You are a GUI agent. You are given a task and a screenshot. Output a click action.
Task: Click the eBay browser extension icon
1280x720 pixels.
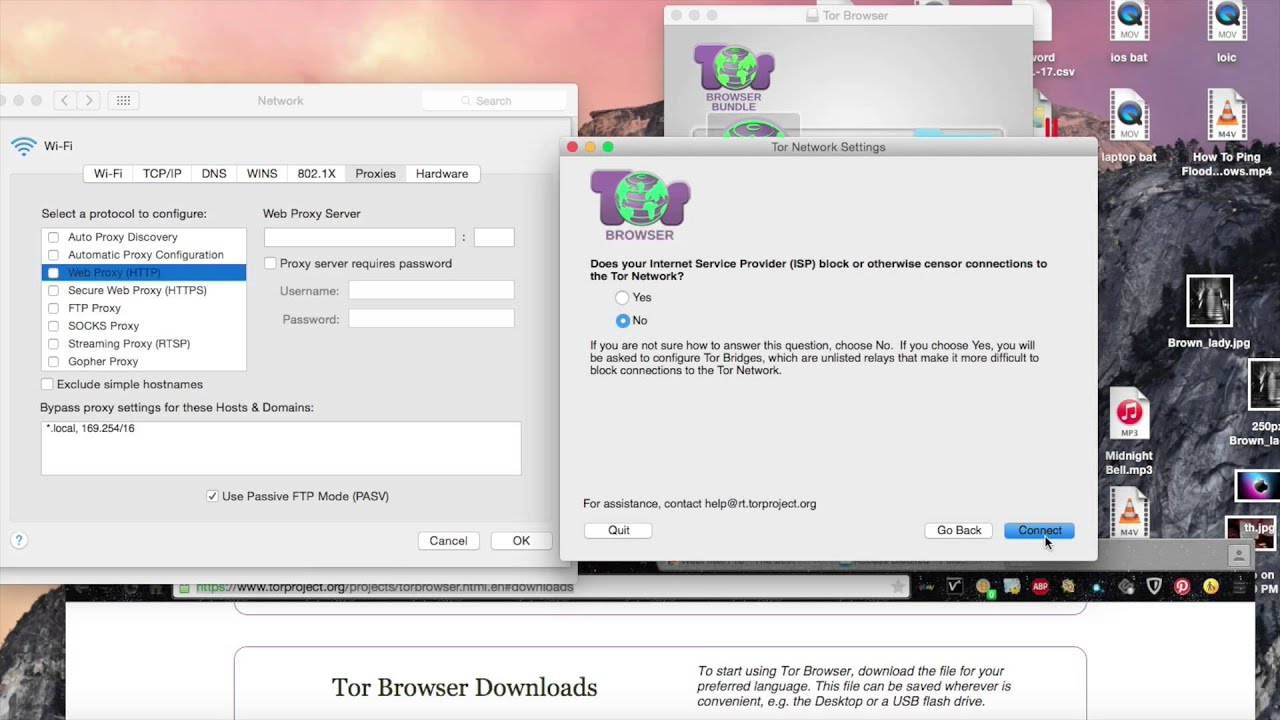pyautogui.click(x=926, y=587)
